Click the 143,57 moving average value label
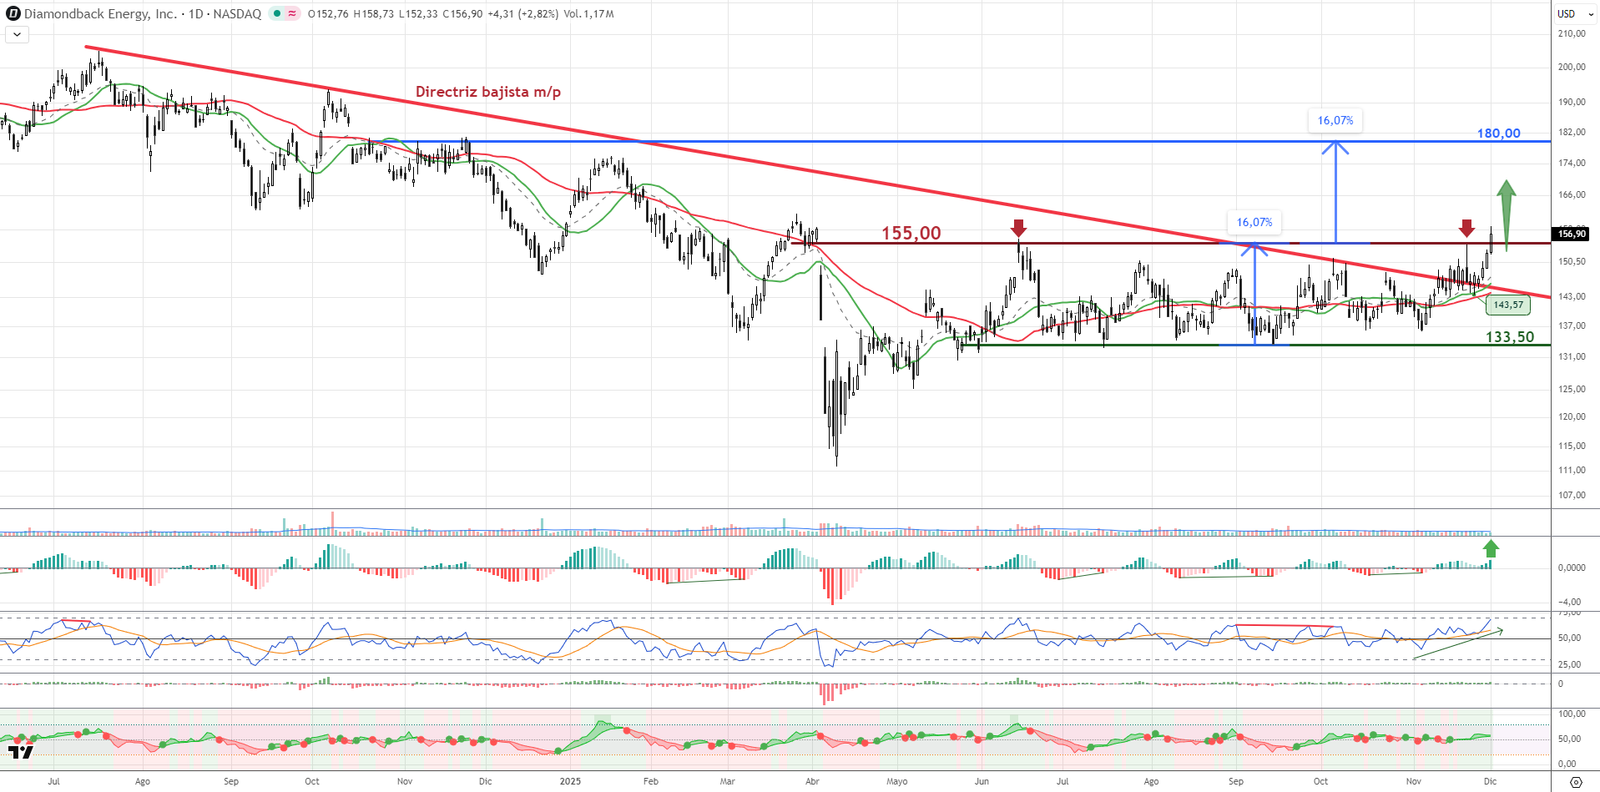The width and height of the screenshot is (1600, 792). [x=1508, y=305]
